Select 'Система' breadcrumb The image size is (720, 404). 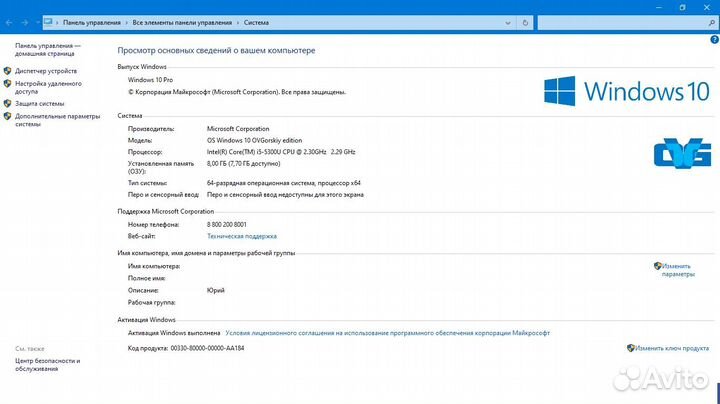click(x=256, y=22)
